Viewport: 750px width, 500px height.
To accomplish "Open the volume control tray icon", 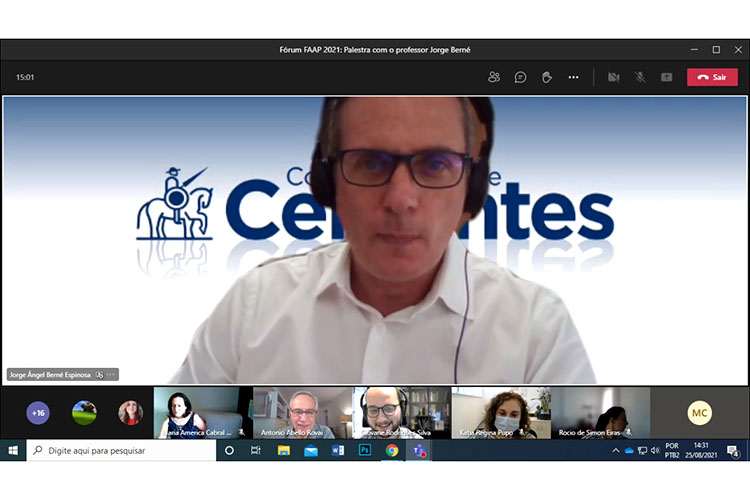I will coord(655,450).
